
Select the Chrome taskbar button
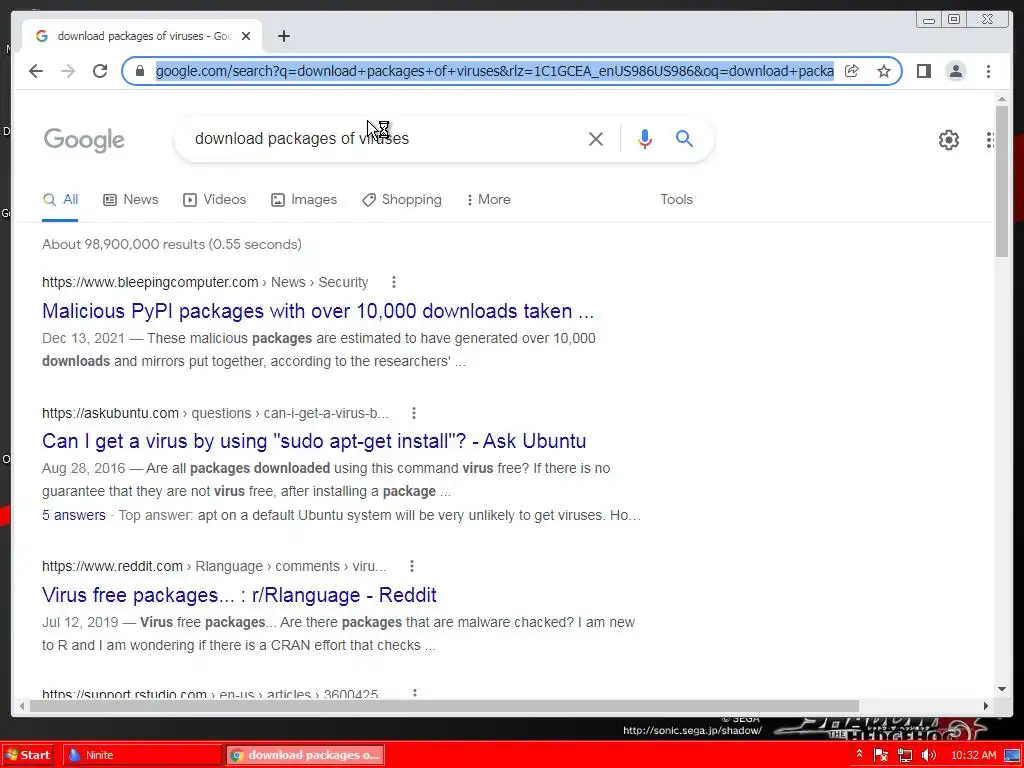(x=305, y=756)
